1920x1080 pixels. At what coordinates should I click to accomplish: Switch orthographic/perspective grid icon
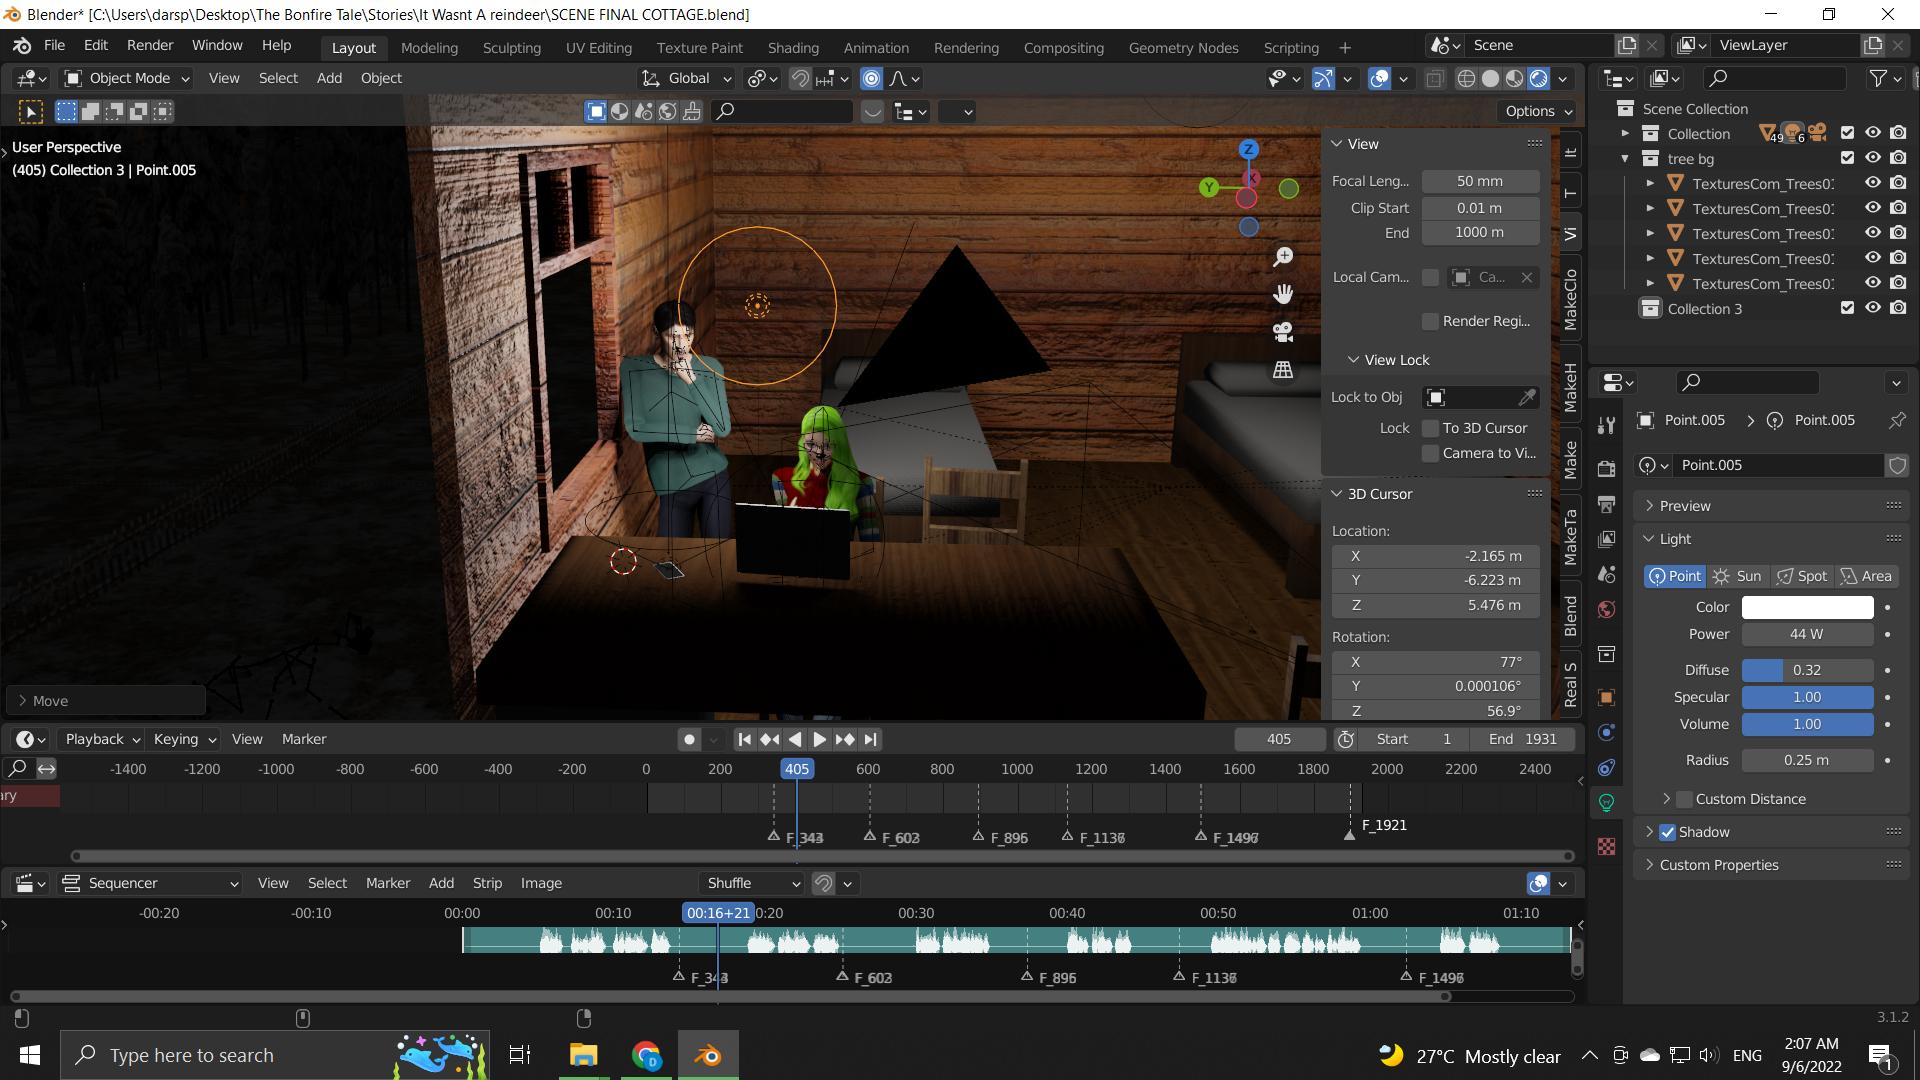tap(1283, 370)
